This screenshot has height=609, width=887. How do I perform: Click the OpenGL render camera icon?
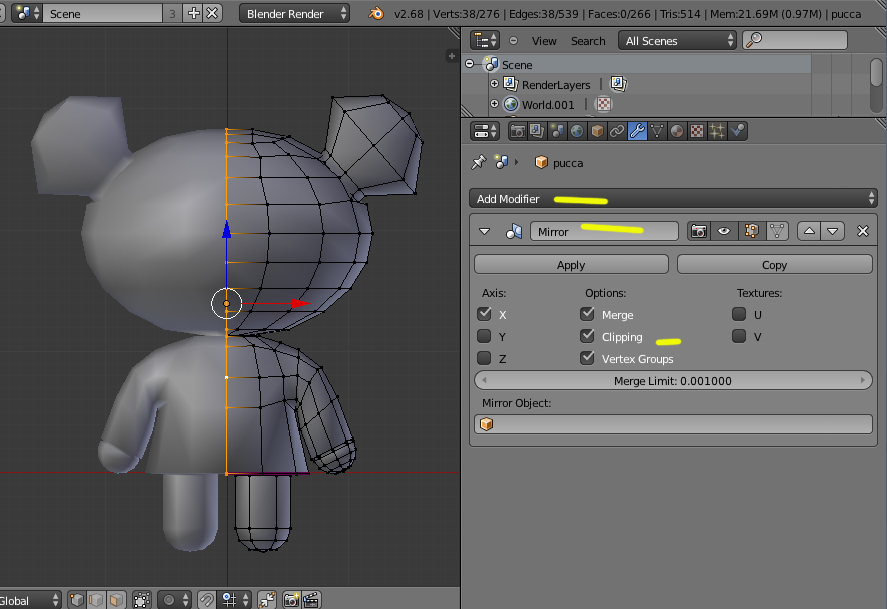click(x=291, y=600)
